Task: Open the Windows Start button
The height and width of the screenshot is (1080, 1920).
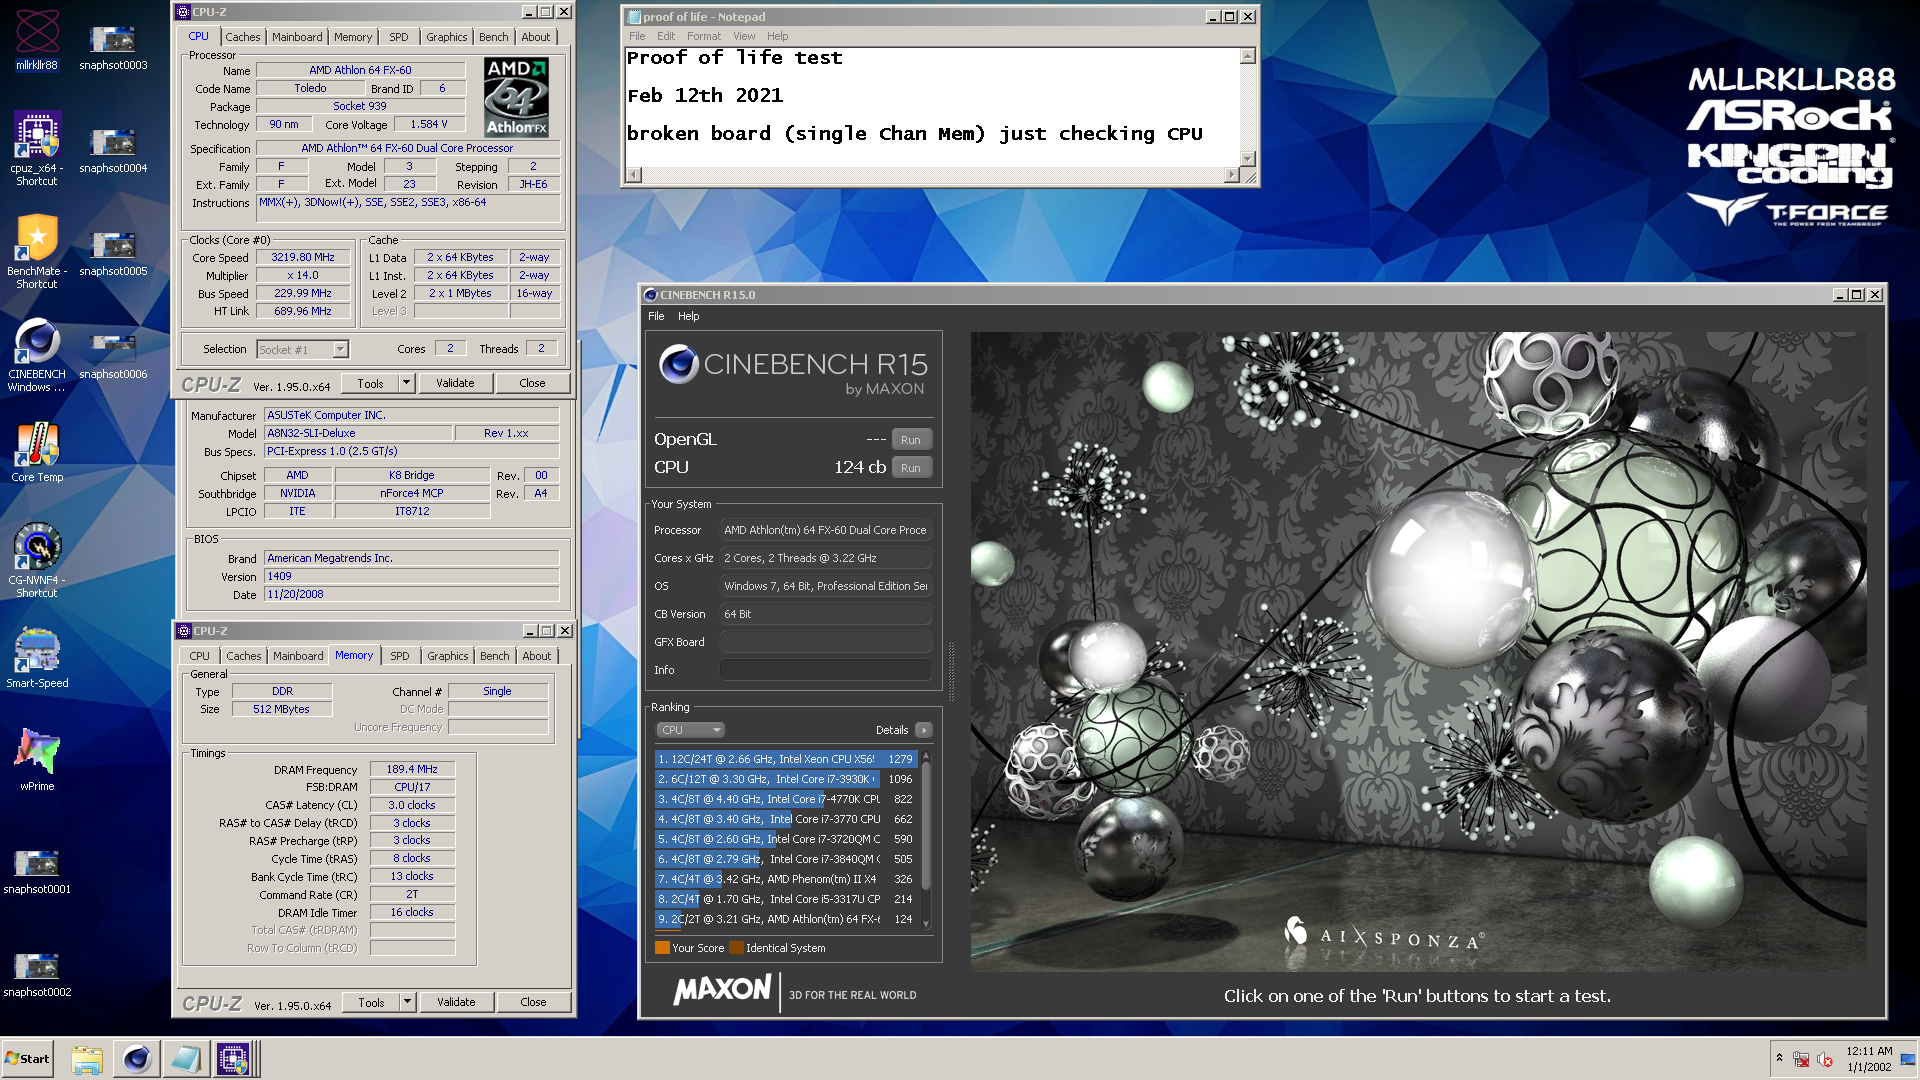Action: (x=27, y=1059)
